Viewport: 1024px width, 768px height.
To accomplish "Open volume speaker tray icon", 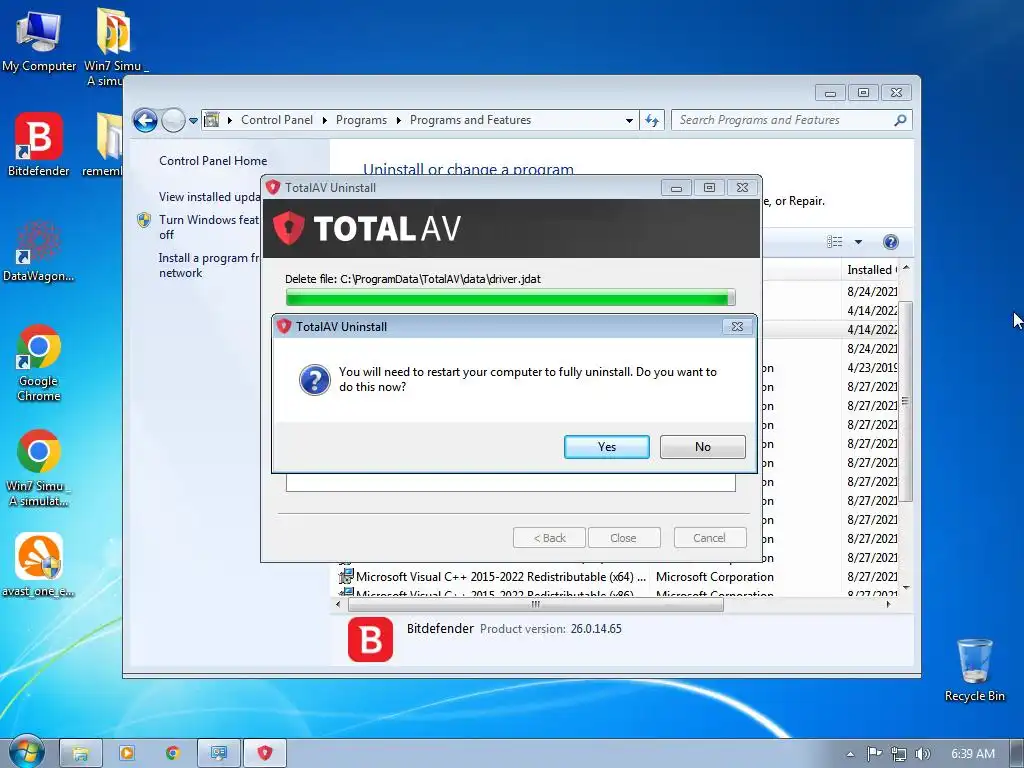I will click(922, 754).
